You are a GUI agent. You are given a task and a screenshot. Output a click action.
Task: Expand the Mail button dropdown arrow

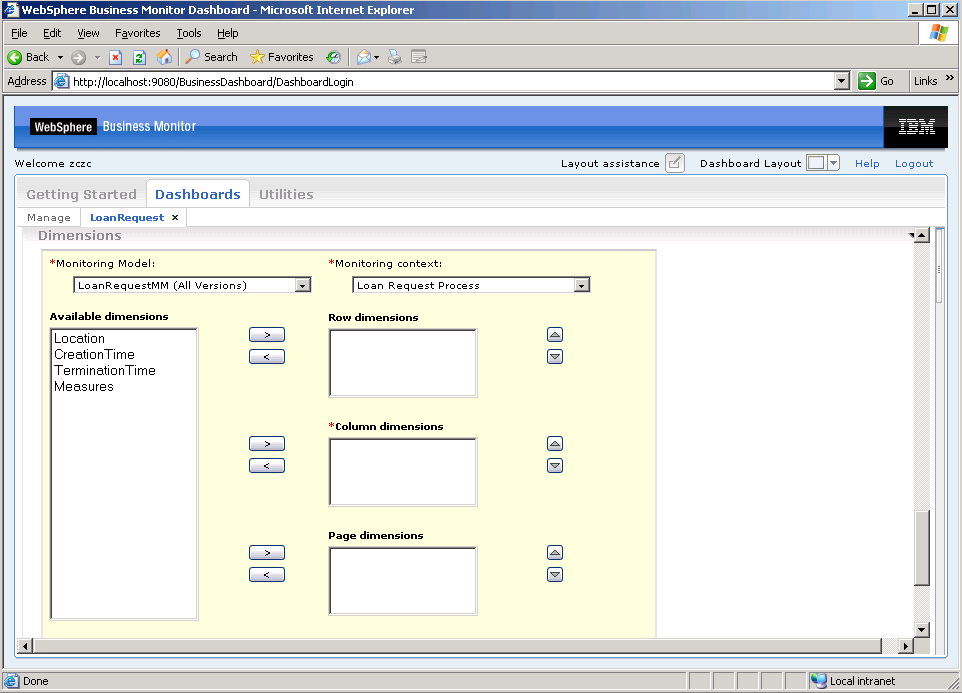(x=377, y=58)
